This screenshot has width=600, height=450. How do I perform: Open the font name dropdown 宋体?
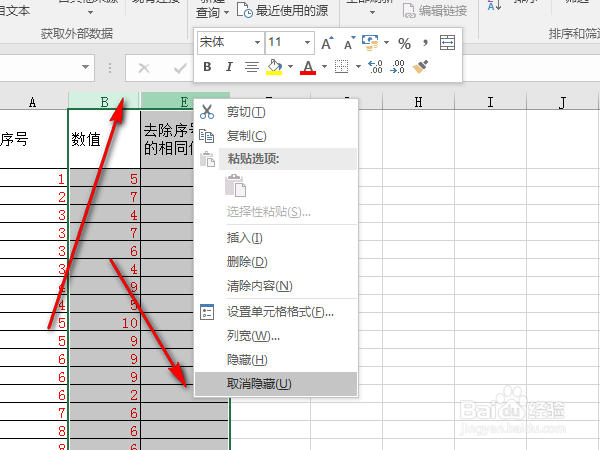[x=258, y=42]
